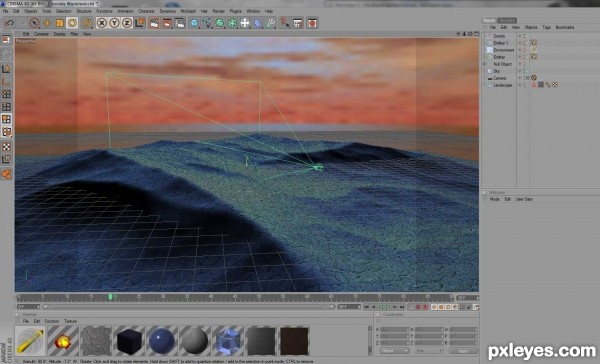
Task: Click the green playhead on timeline
Action: pyautogui.click(x=110, y=297)
